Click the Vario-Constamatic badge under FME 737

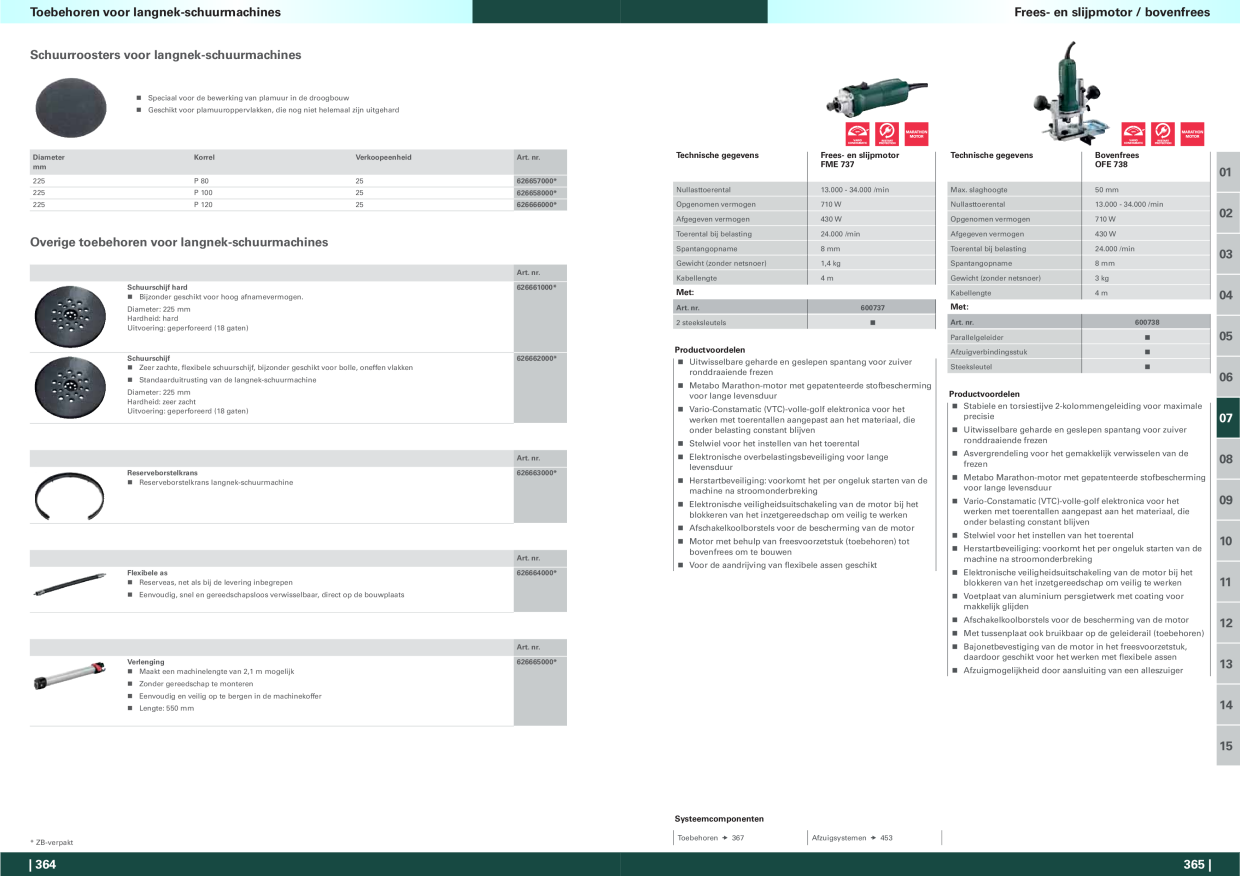pos(857,134)
